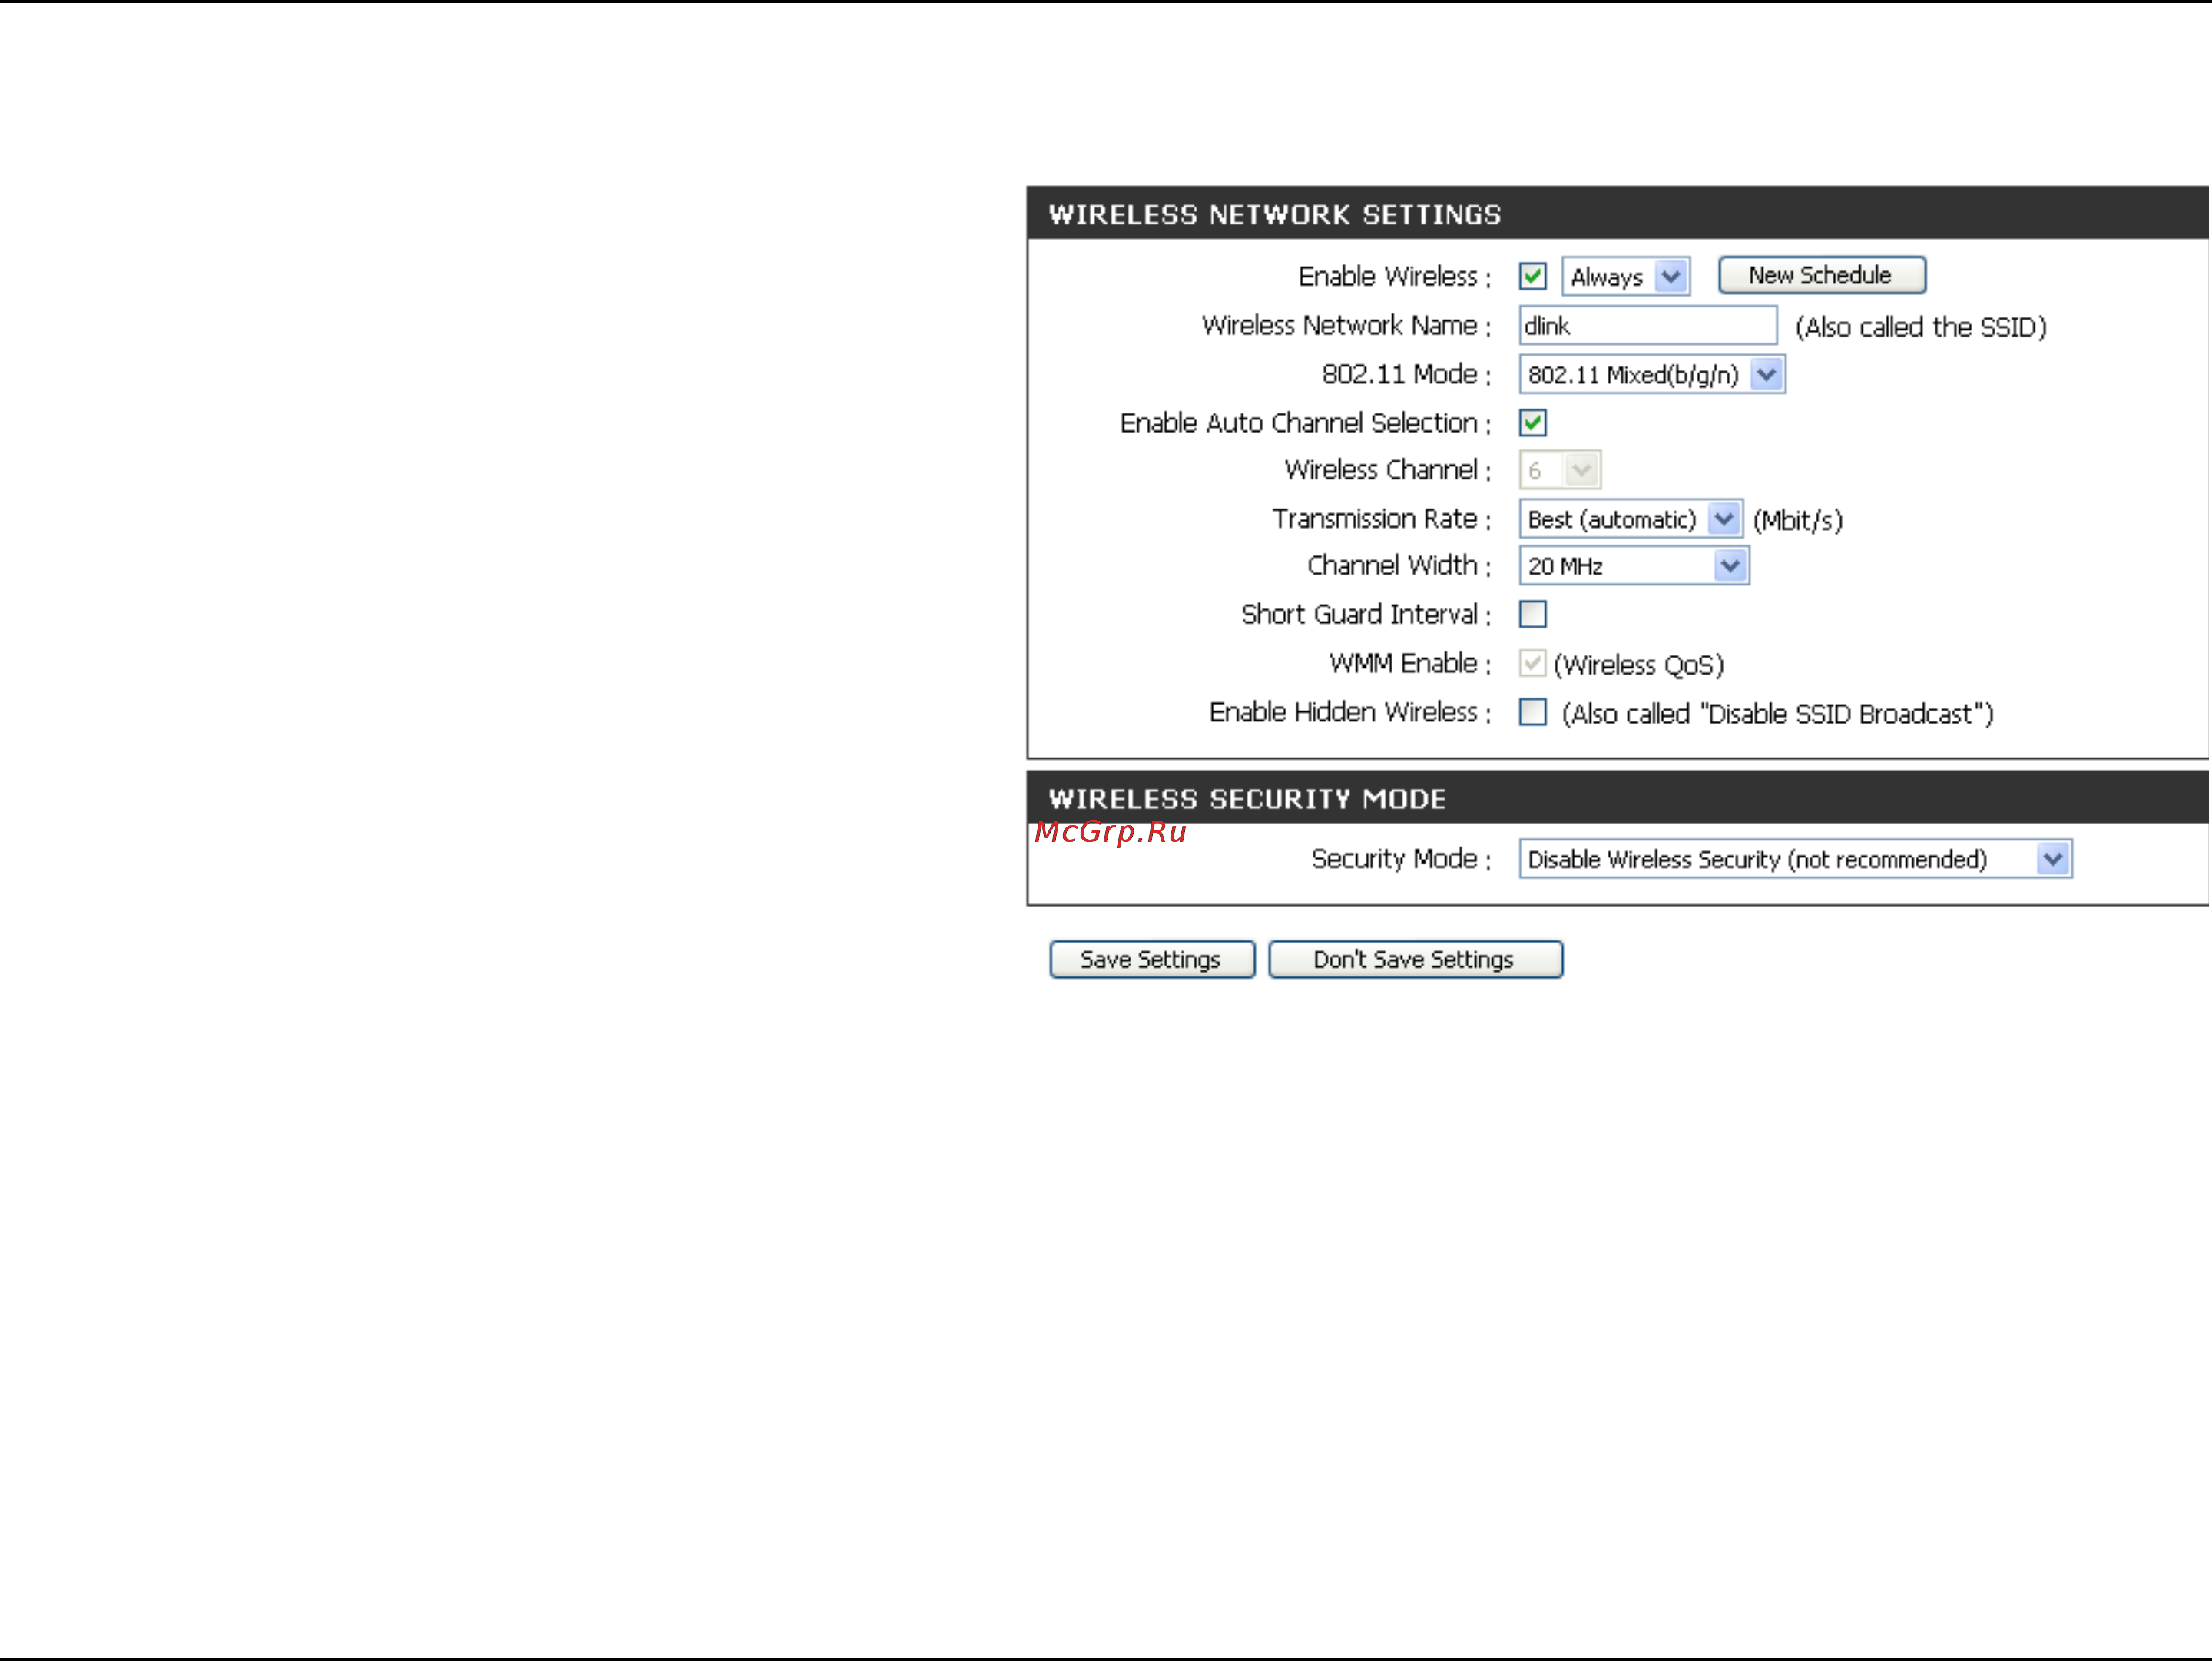Click the Wireless Network Settings heading
This screenshot has width=2212, height=1661.
pyautogui.click(x=1275, y=214)
